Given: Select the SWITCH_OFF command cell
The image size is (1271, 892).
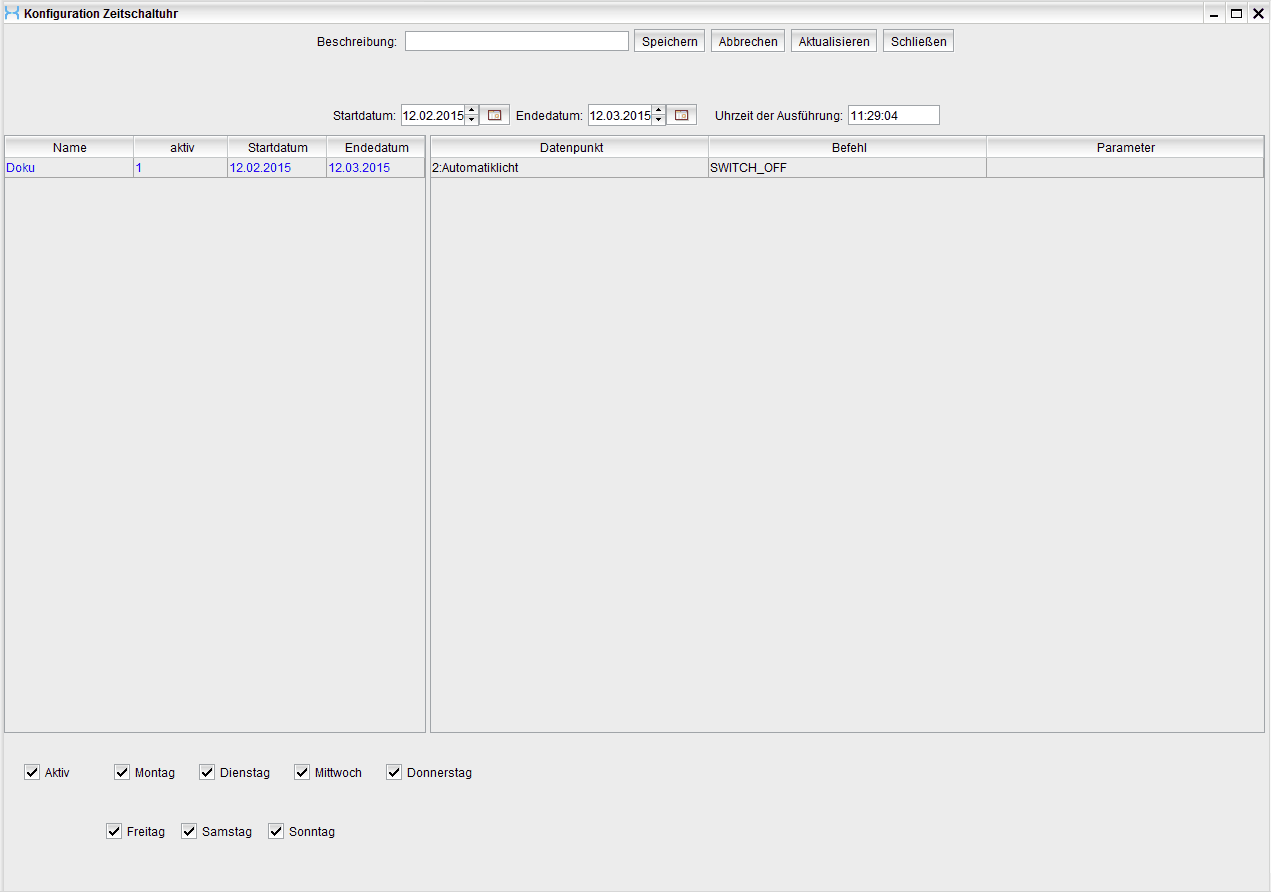Looking at the screenshot, I should click(x=847, y=168).
